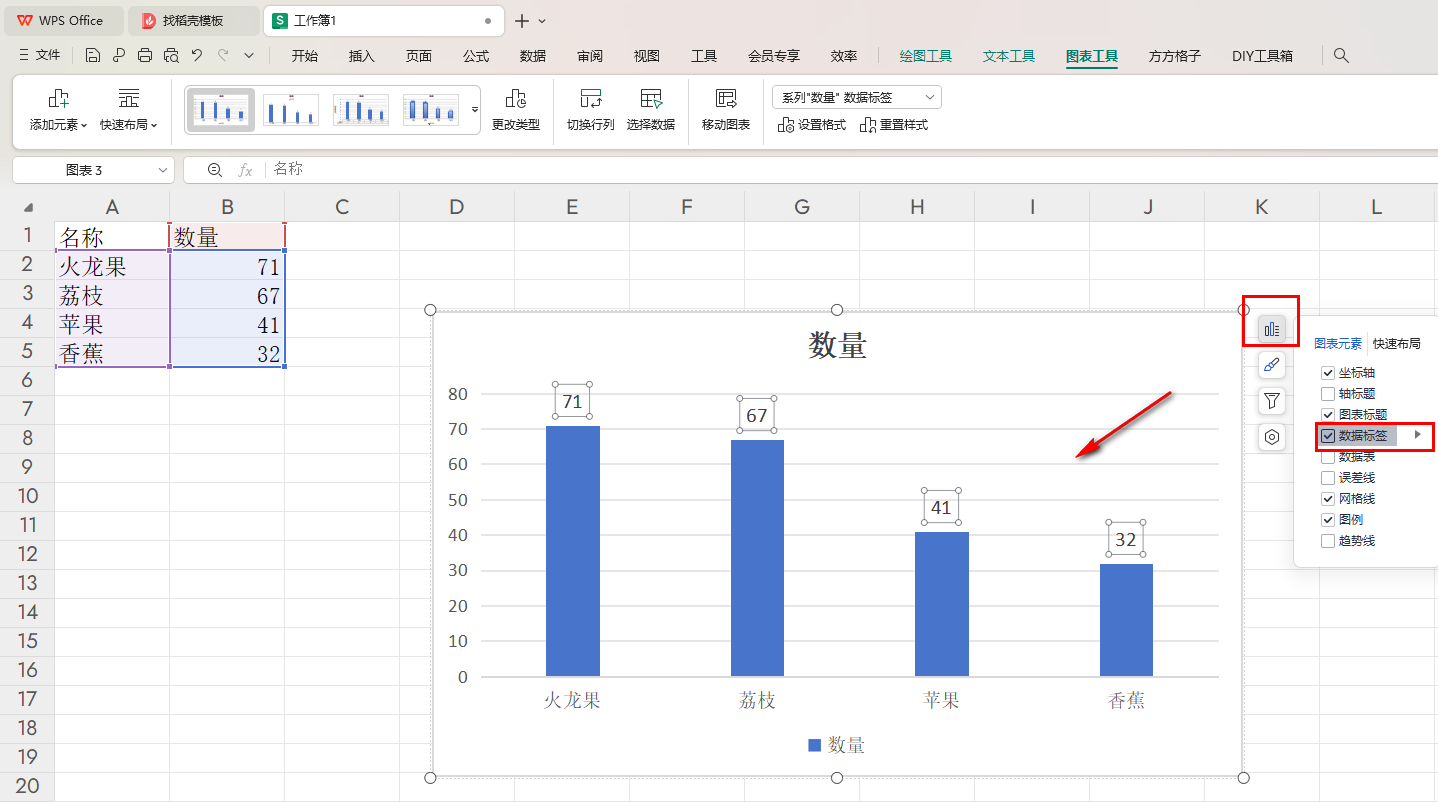Click 移动图表 (Move chart) icon
The image size is (1438, 802).
tap(726, 99)
